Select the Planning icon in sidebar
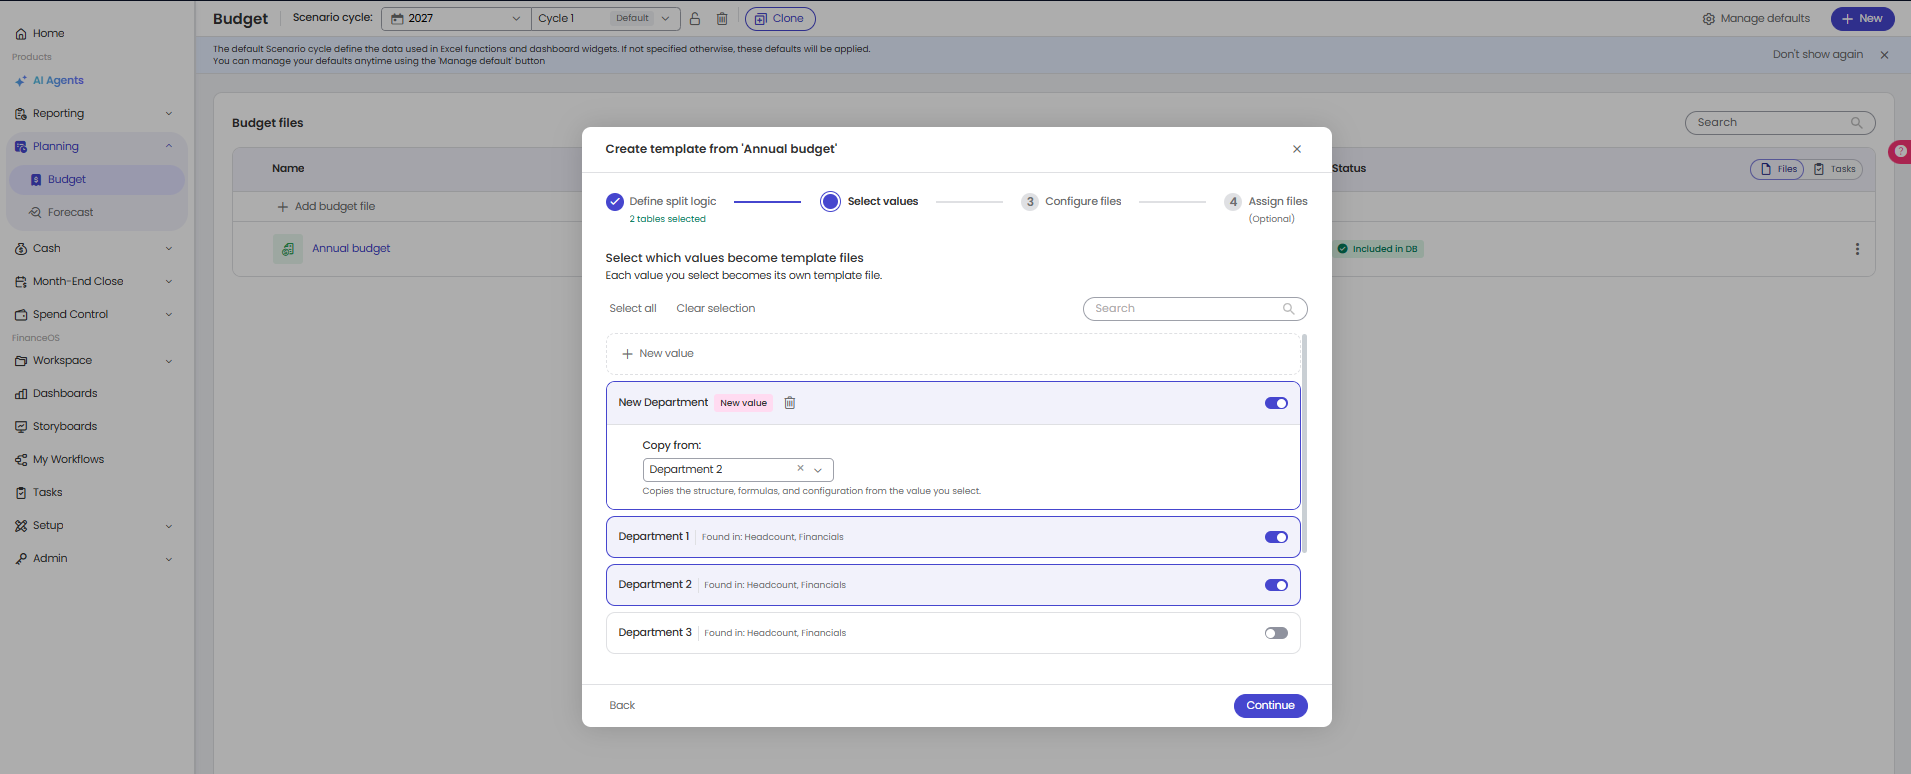 coord(21,147)
